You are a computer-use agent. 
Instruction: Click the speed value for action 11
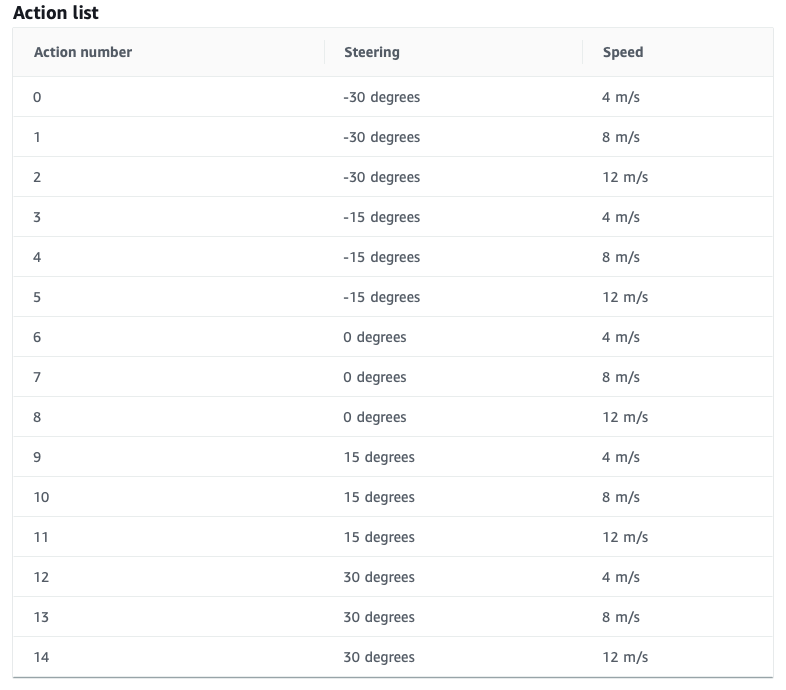click(625, 537)
